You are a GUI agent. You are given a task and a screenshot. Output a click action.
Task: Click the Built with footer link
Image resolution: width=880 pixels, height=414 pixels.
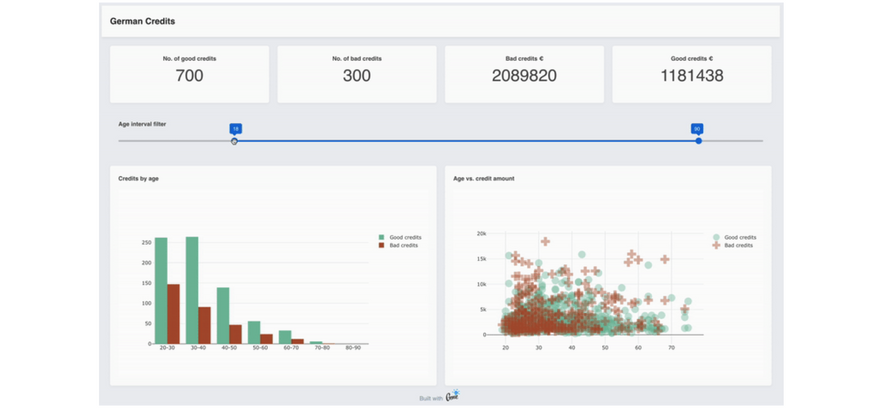coord(431,399)
